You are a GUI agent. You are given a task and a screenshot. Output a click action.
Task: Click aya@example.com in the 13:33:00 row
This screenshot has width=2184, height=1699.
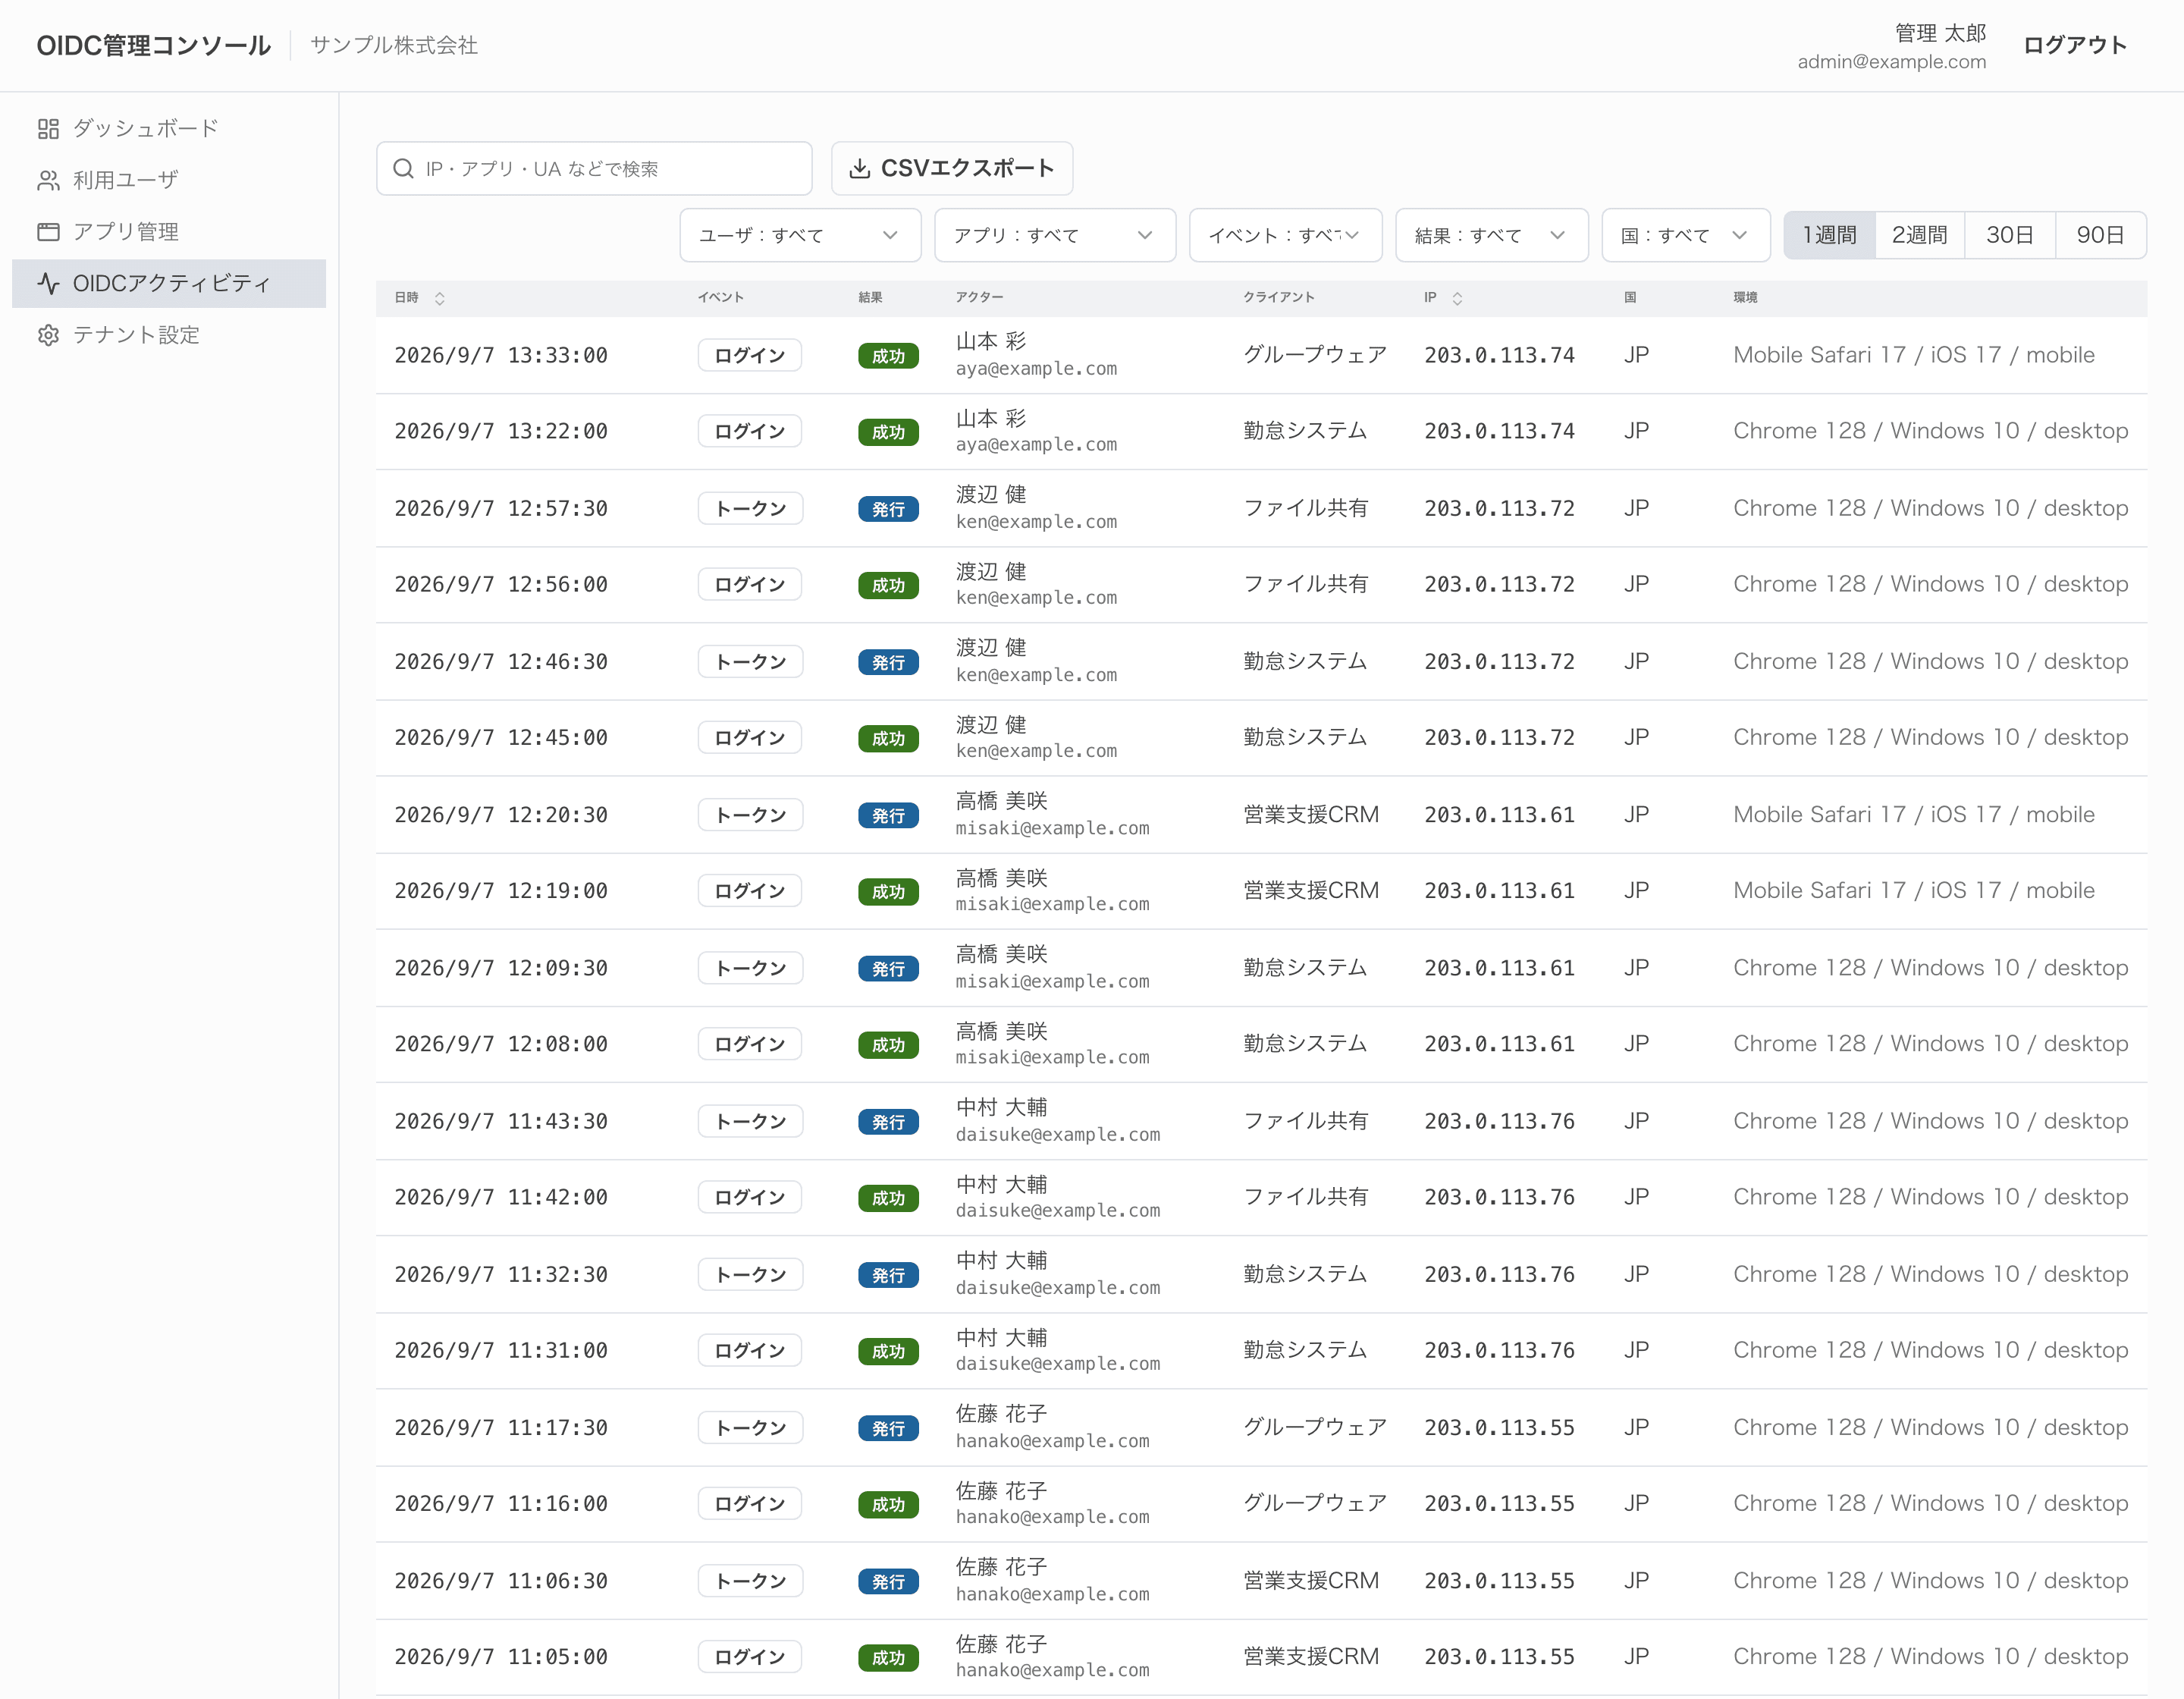click(1036, 369)
